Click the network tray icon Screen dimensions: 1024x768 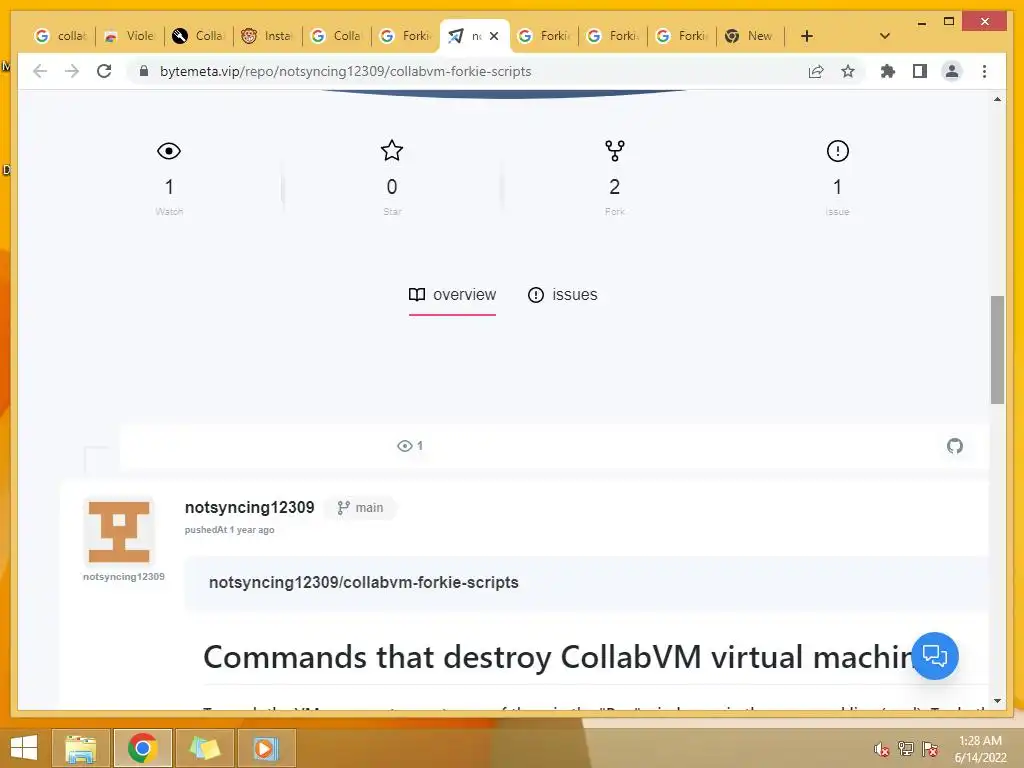point(906,748)
